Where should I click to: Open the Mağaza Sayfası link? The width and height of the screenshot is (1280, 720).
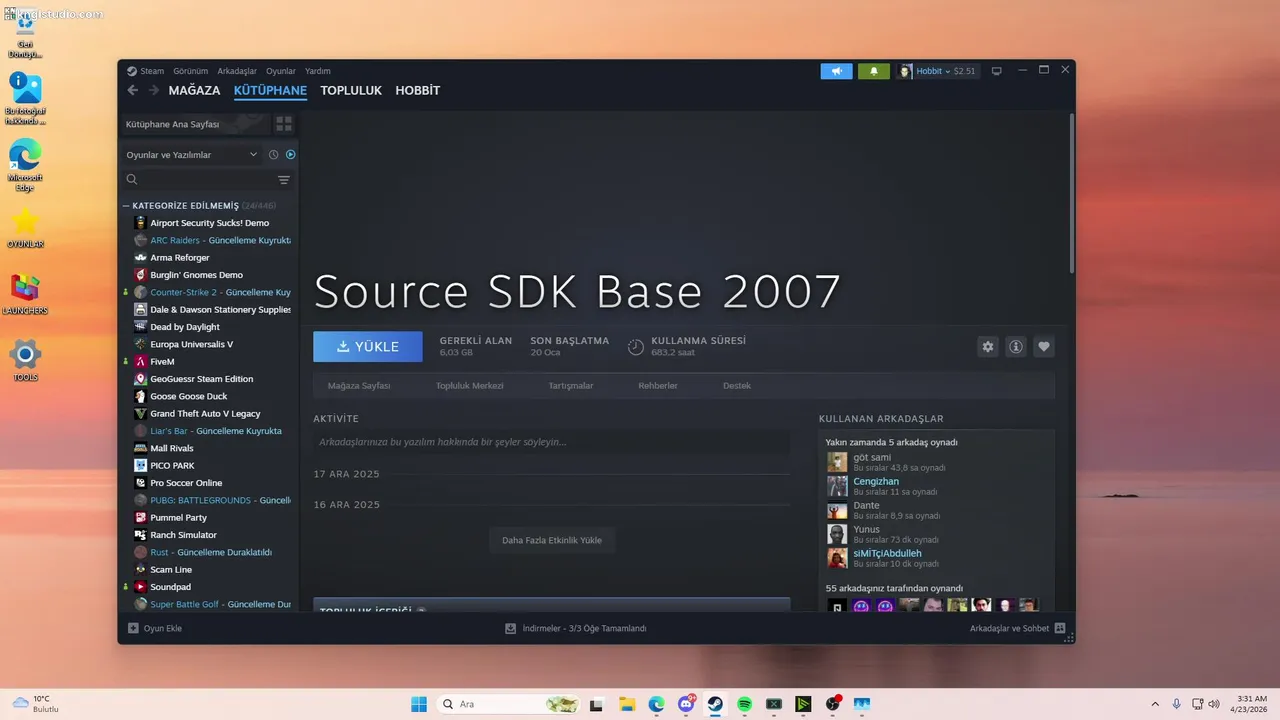[359, 386]
